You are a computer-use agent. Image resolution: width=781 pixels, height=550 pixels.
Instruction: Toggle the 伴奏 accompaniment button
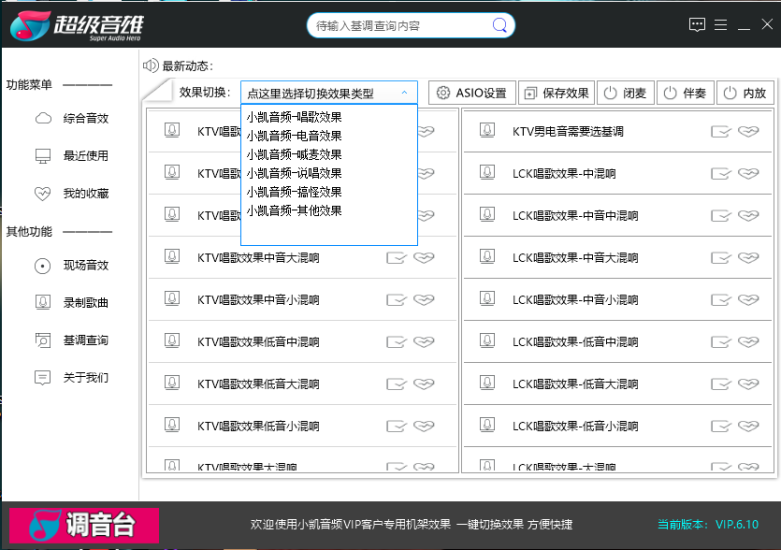685,93
